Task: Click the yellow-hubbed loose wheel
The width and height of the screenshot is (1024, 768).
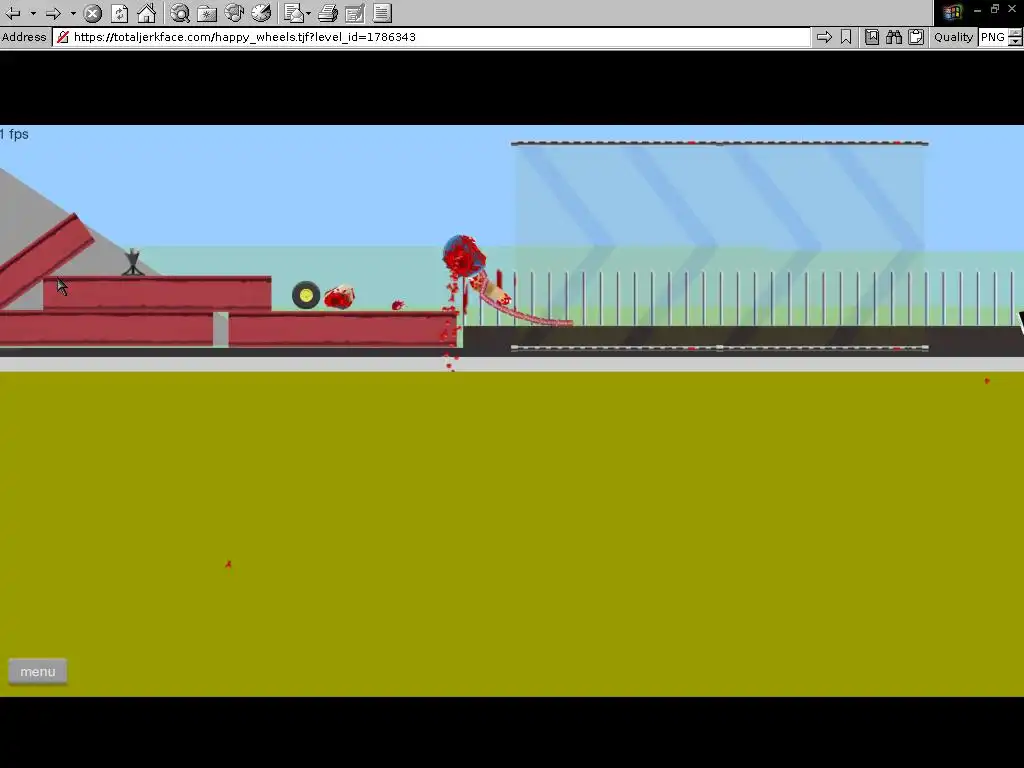Action: (x=306, y=295)
